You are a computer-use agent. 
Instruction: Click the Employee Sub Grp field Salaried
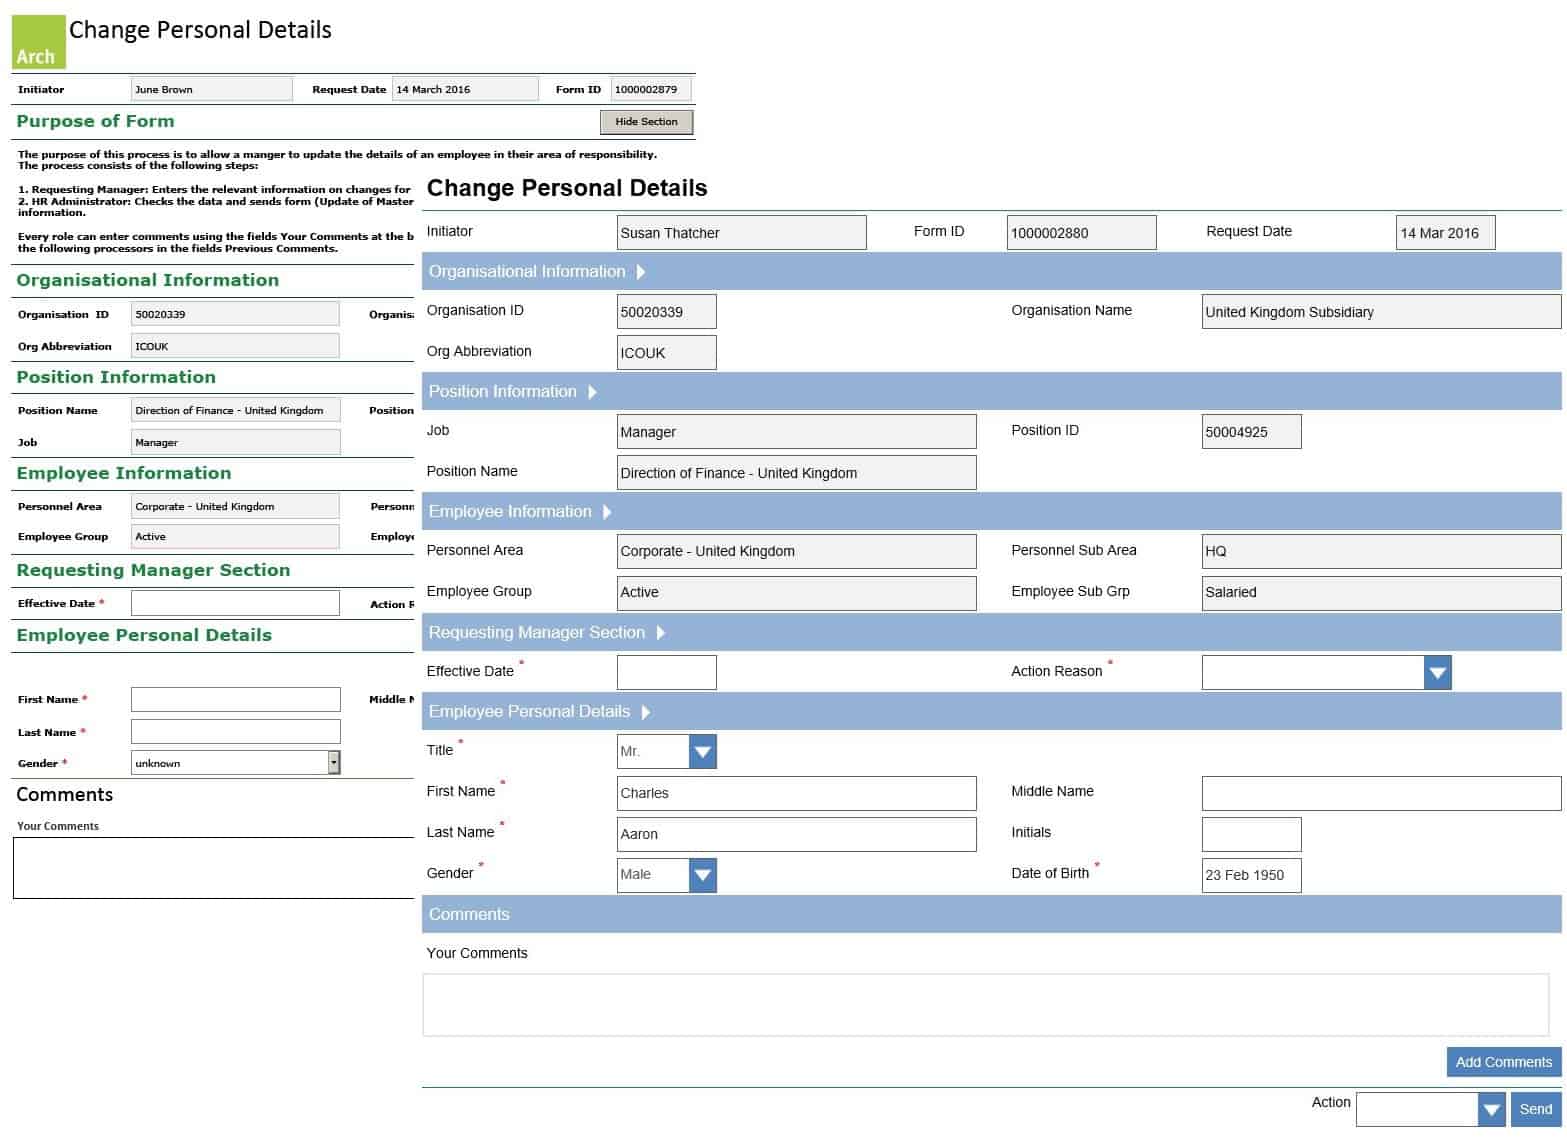point(1381,592)
